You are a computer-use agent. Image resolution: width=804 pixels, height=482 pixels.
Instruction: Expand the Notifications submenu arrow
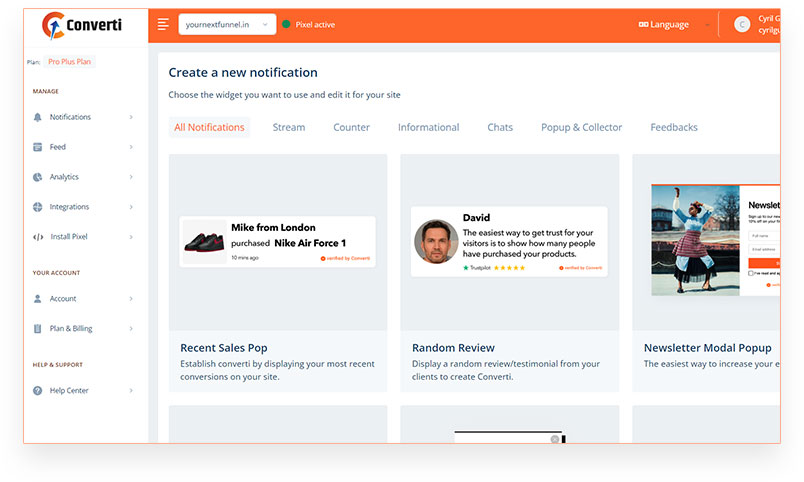[131, 117]
